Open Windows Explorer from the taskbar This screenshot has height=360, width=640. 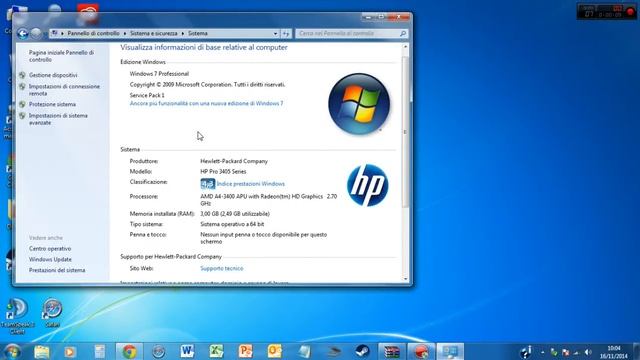point(41,351)
